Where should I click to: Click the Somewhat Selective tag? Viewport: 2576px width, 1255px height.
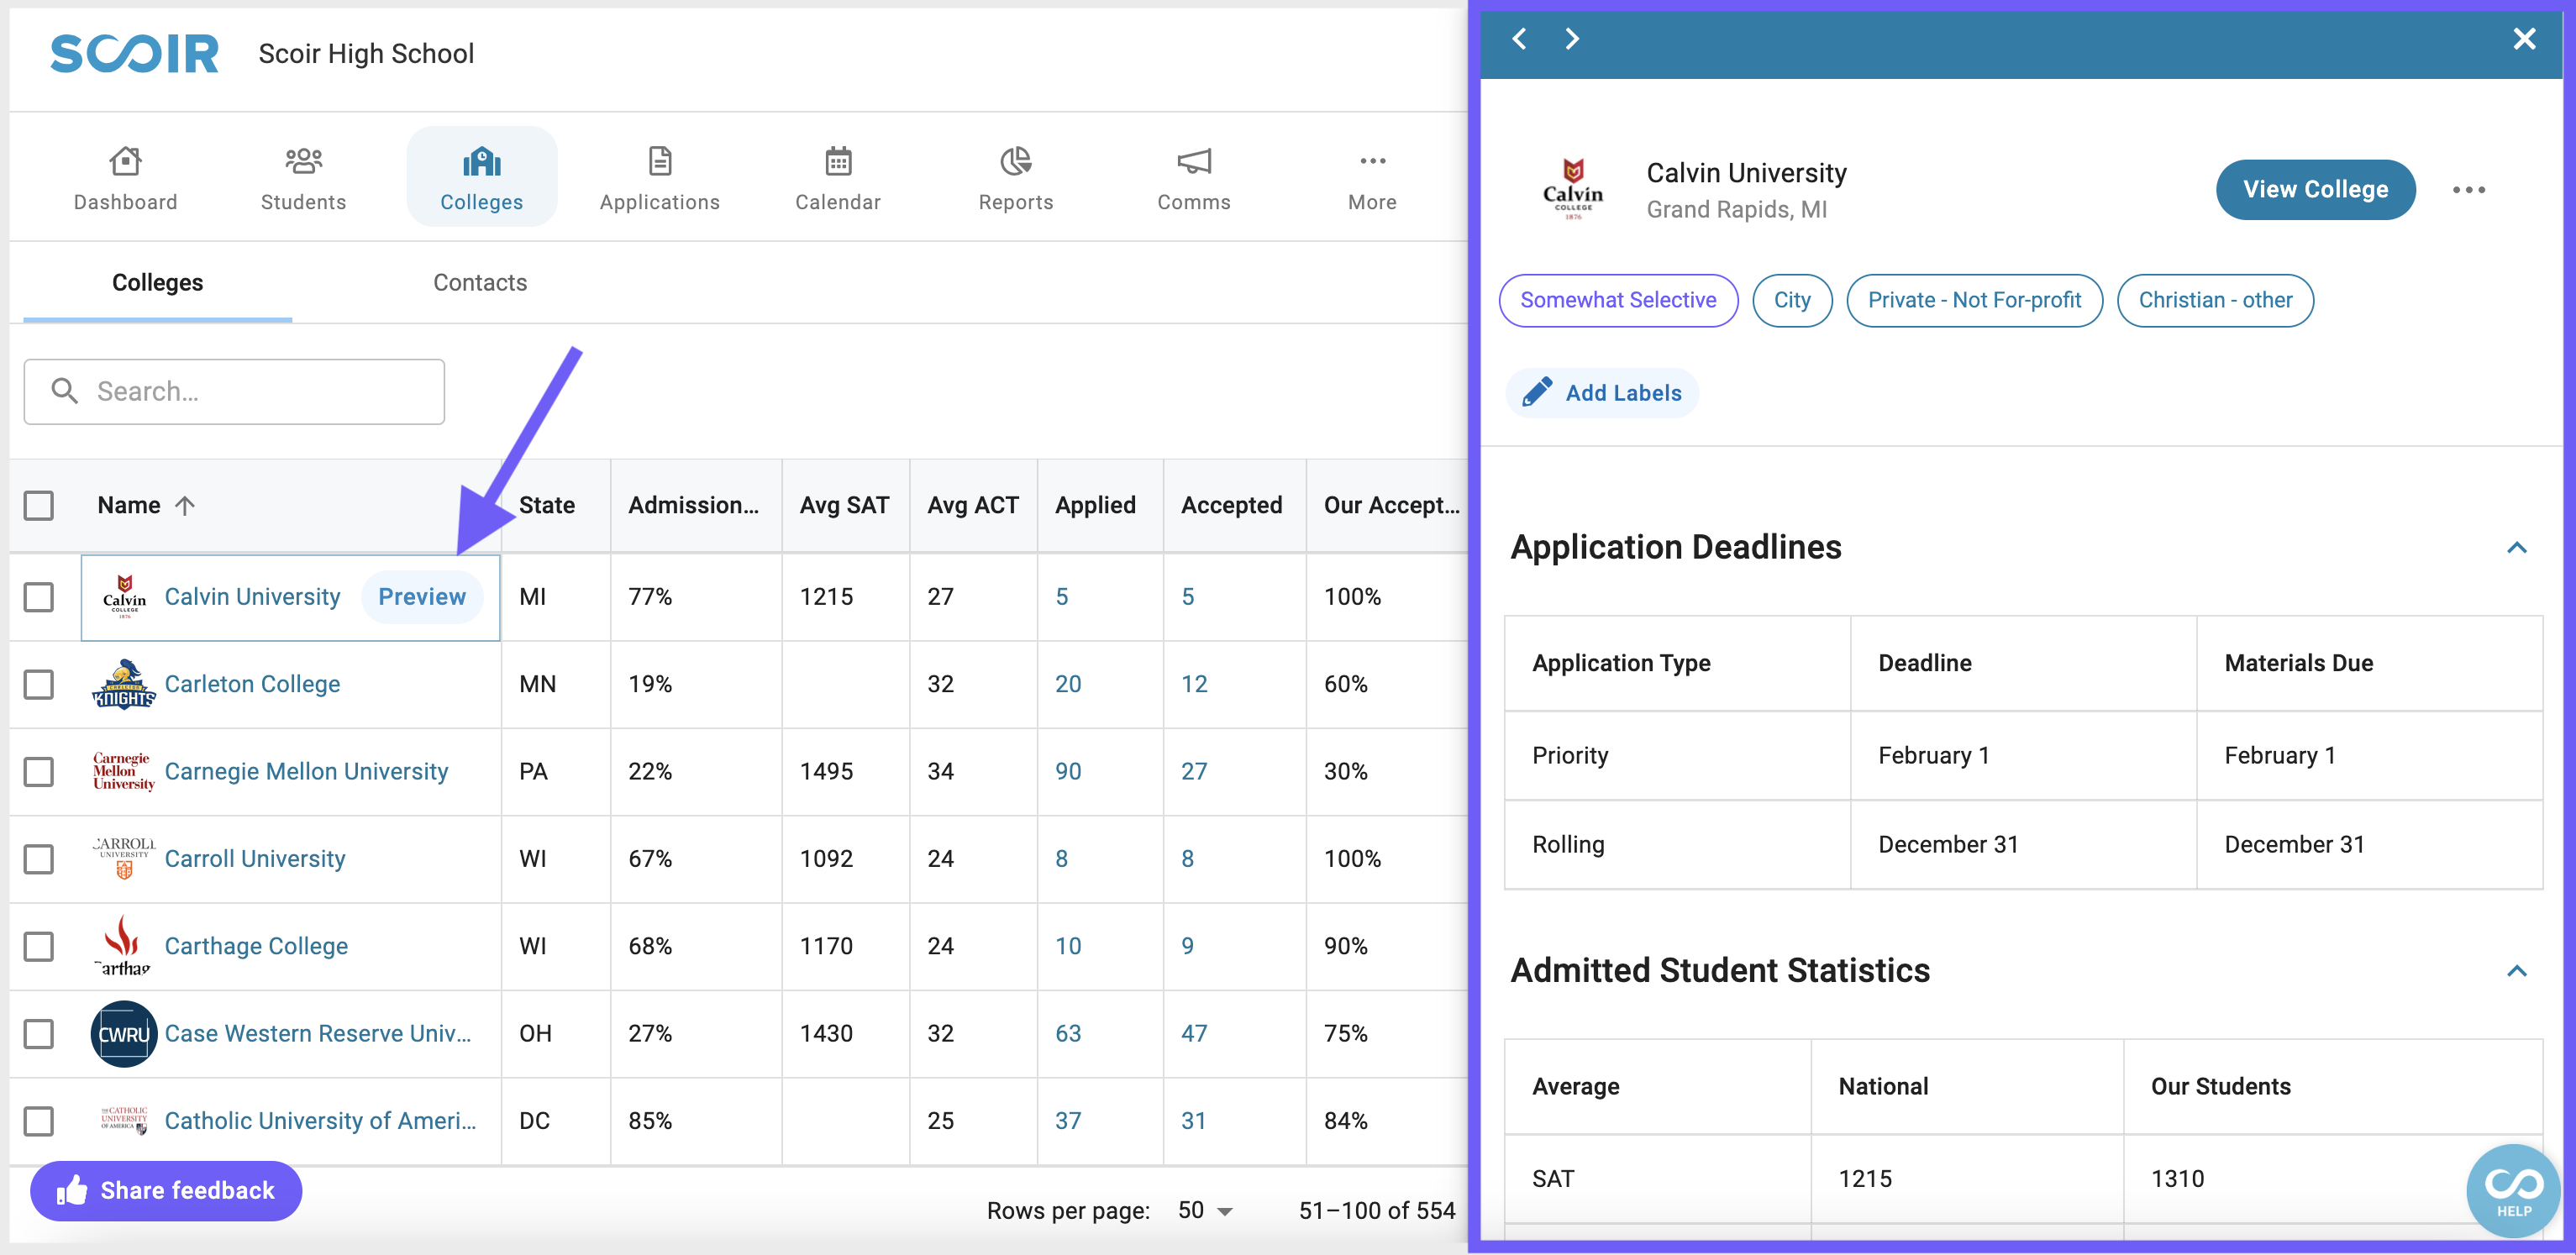[1618, 300]
